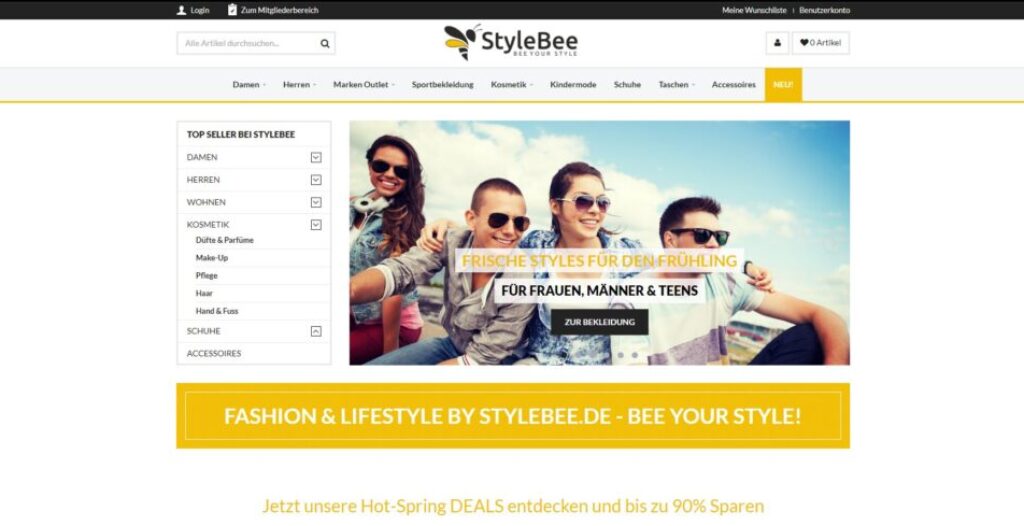This screenshot has width=1024, height=526.
Task: Click the search magnifier icon
Action: (x=325, y=43)
